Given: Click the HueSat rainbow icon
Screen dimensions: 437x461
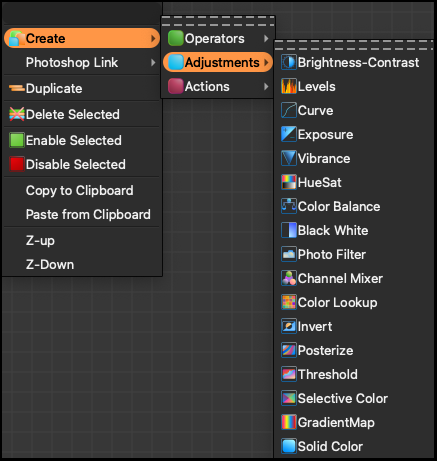Looking at the screenshot, I should coord(289,182).
